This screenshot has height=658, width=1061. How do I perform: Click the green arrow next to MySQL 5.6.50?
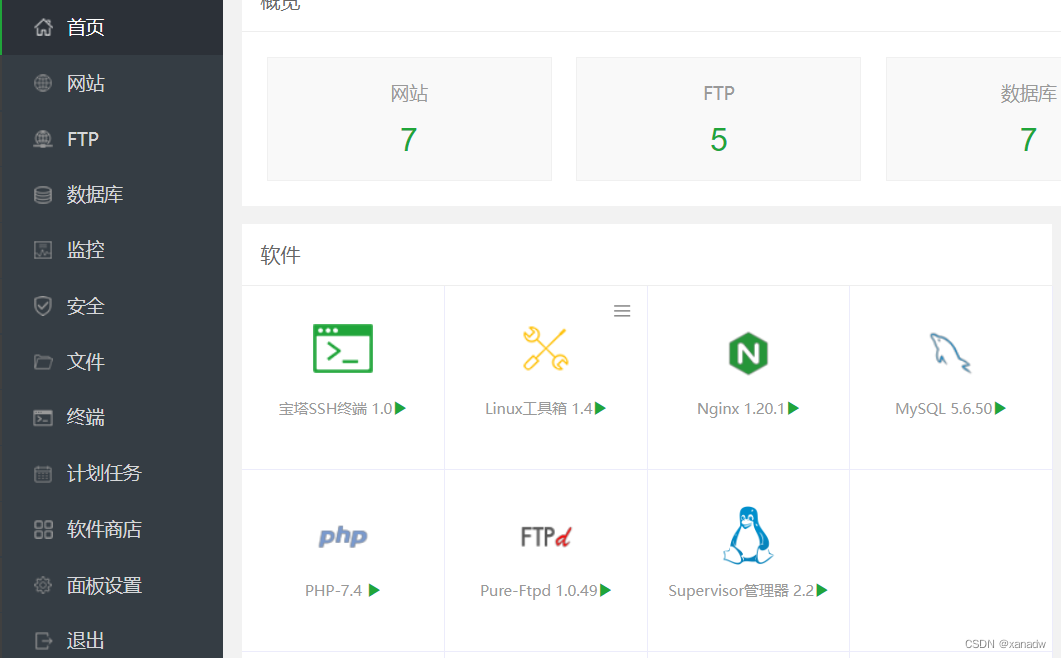click(x=1000, y=408)
